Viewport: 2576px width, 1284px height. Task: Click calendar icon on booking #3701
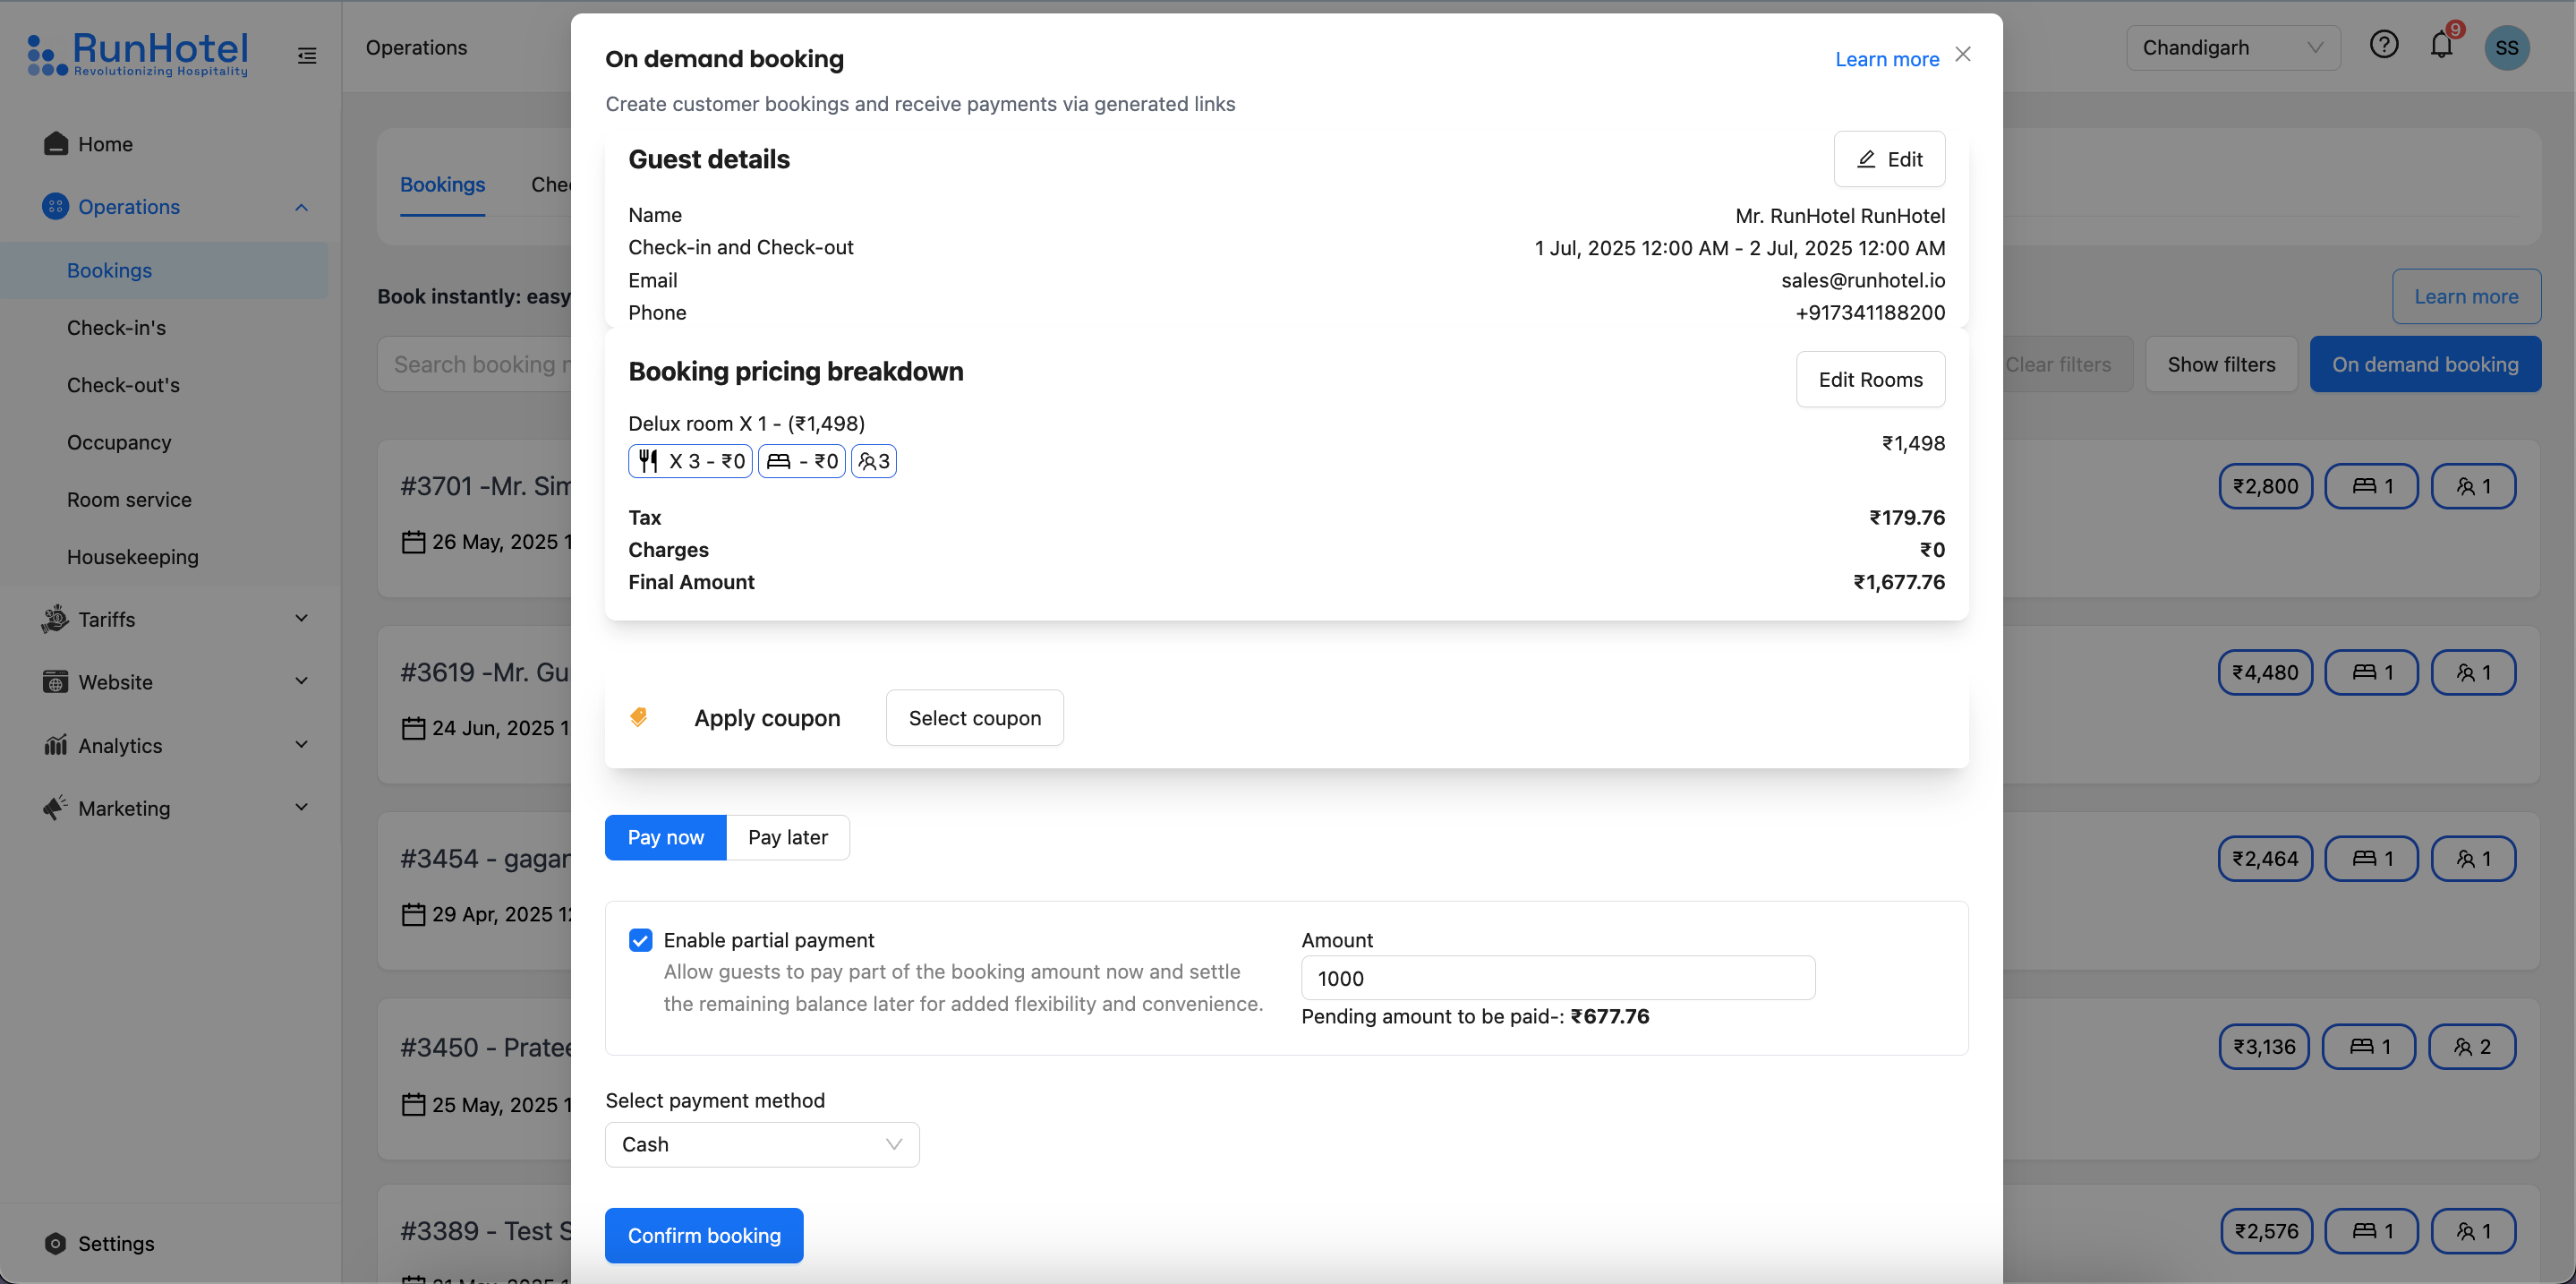(x=413, y=542)
